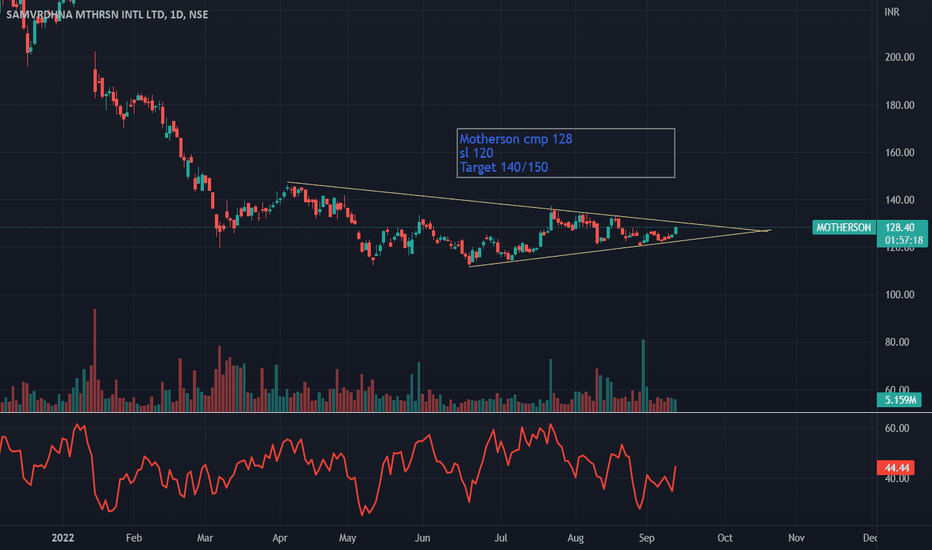Click the Aug time axis label
Image resolution: width=932 pixels, height=550 pixels.
click(575, 538)
